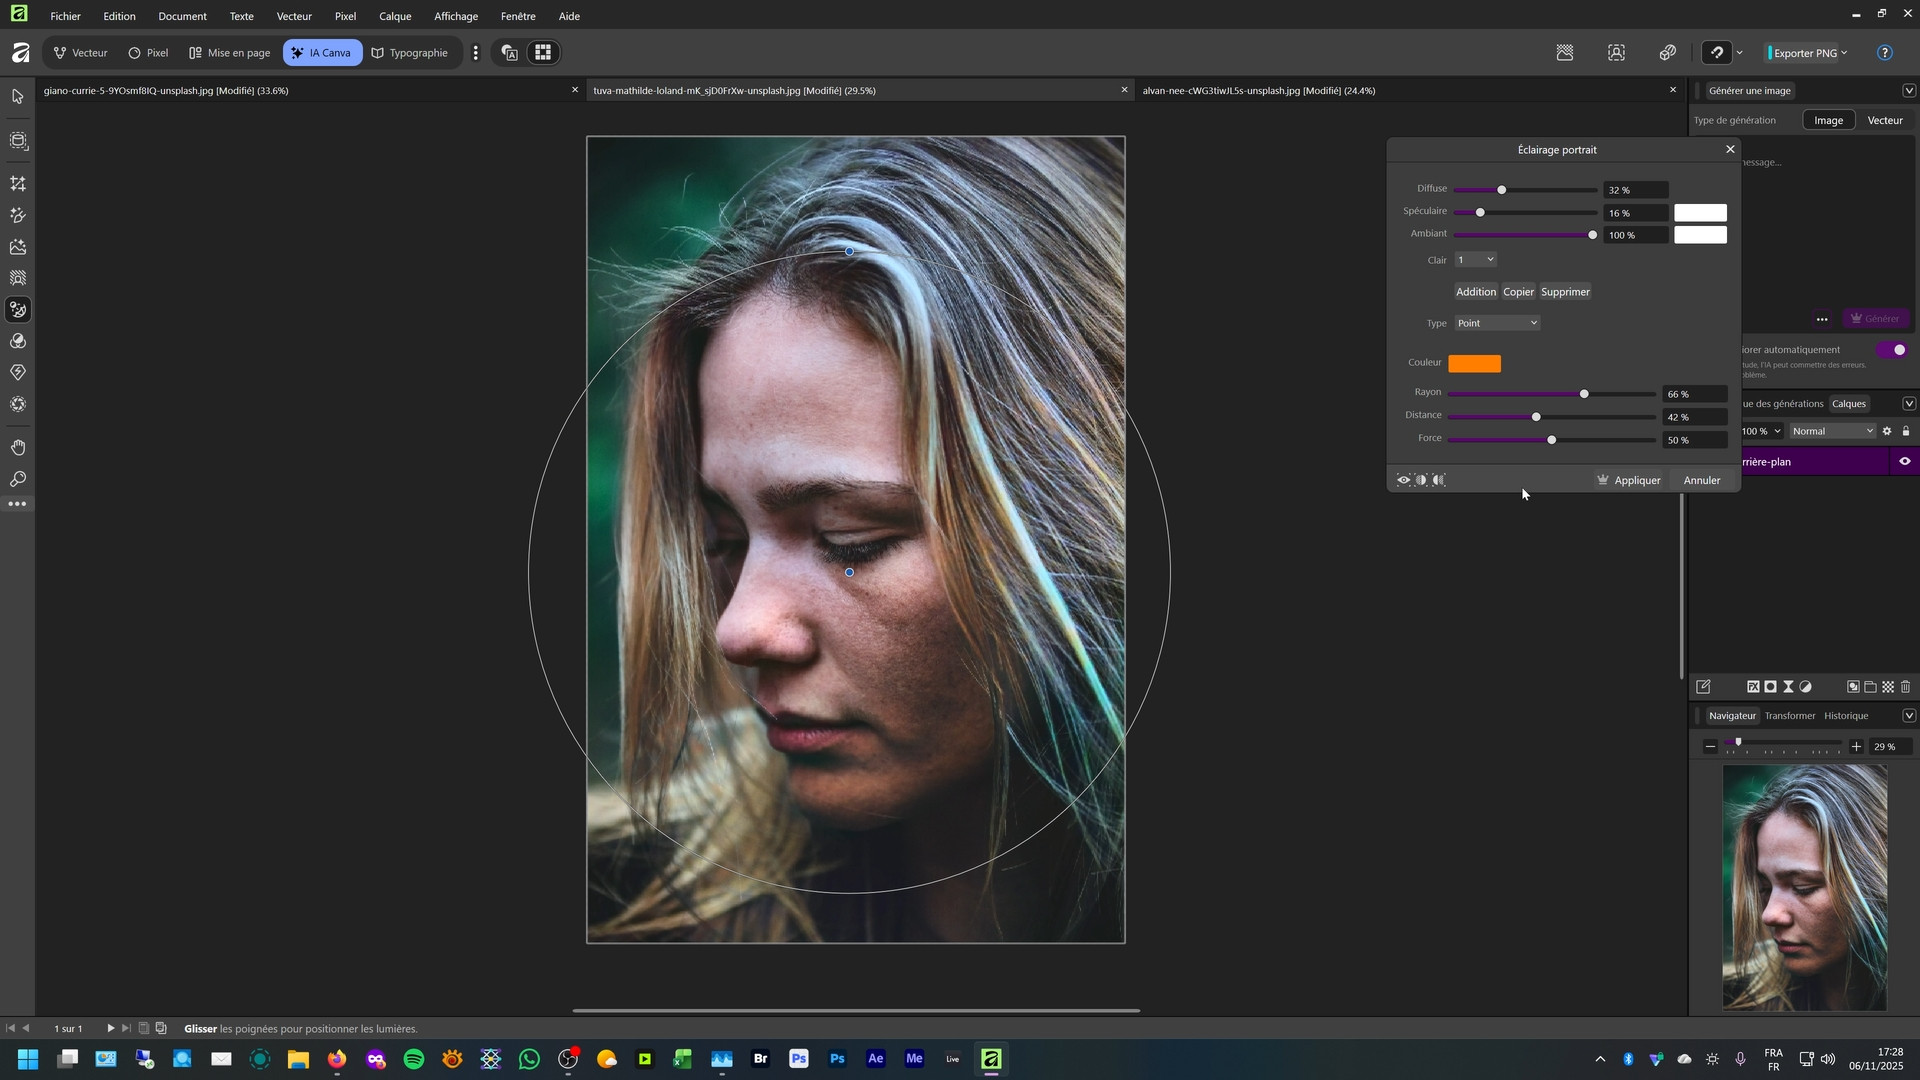The height and width of the screenshot is (1080, 1920).
Task: Select the Zoom magnifier tool
Action: point(18,479)
